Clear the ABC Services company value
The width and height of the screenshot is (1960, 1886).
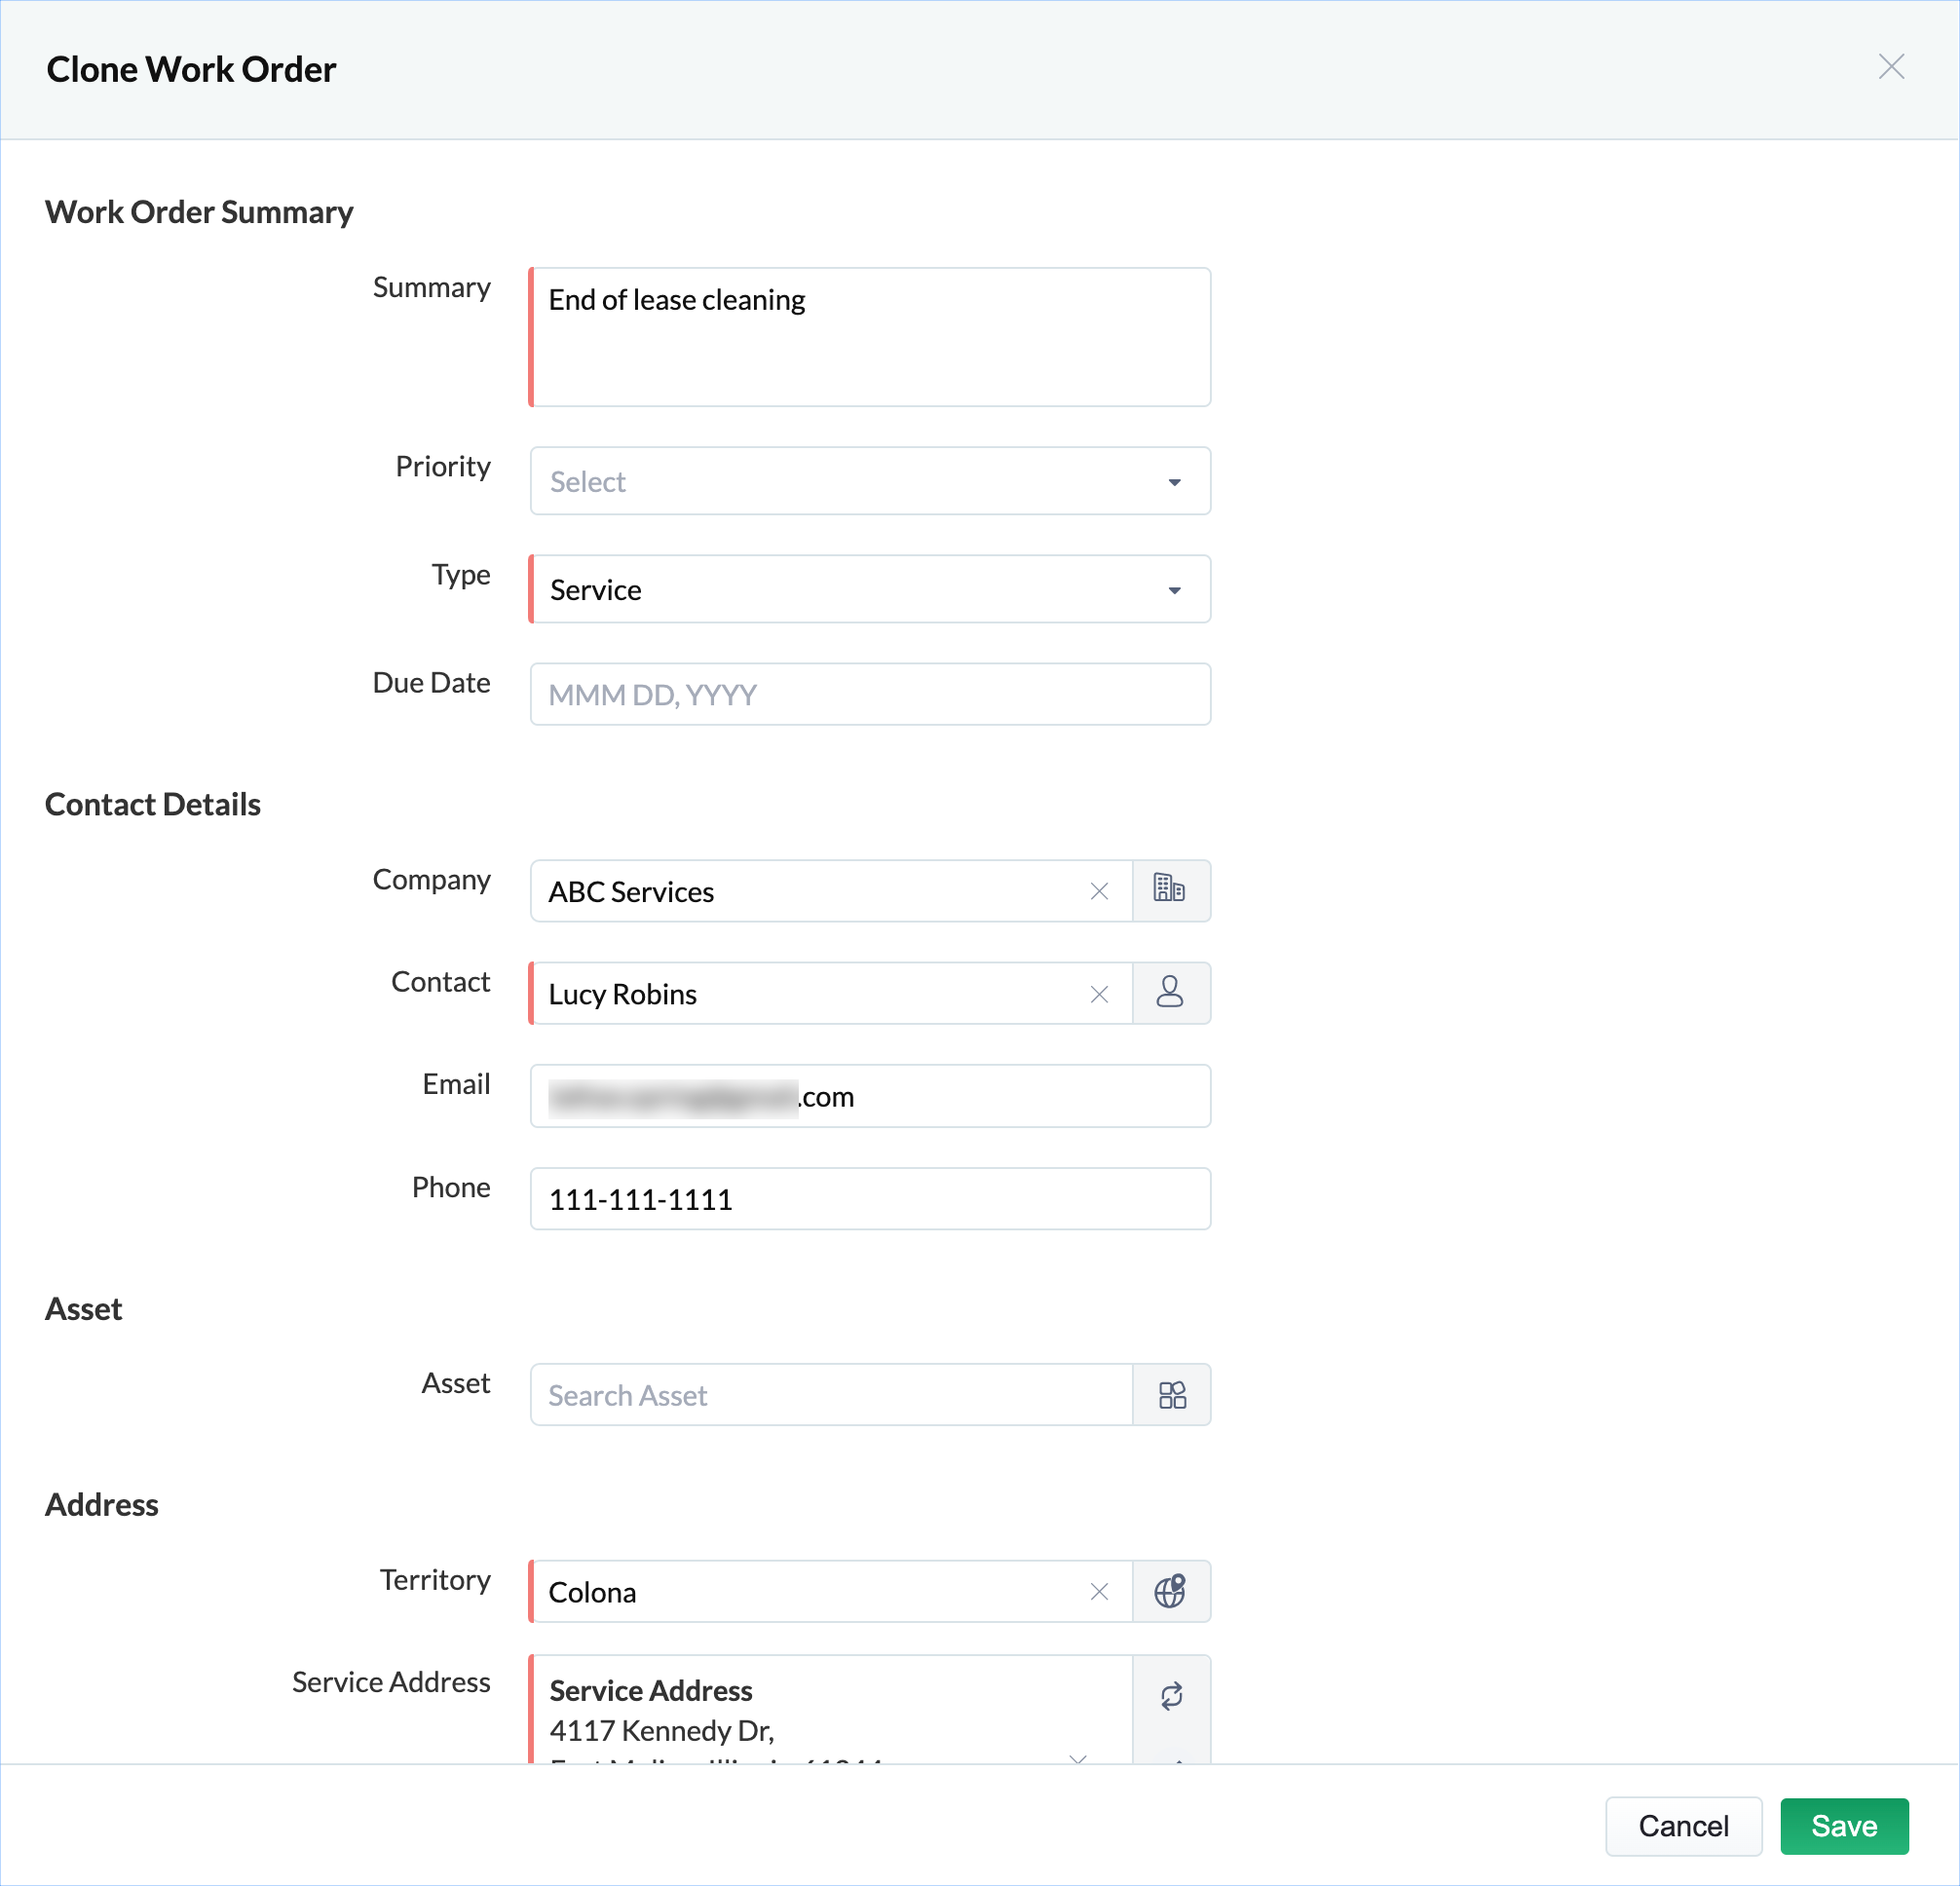[x=1099, y=891]
